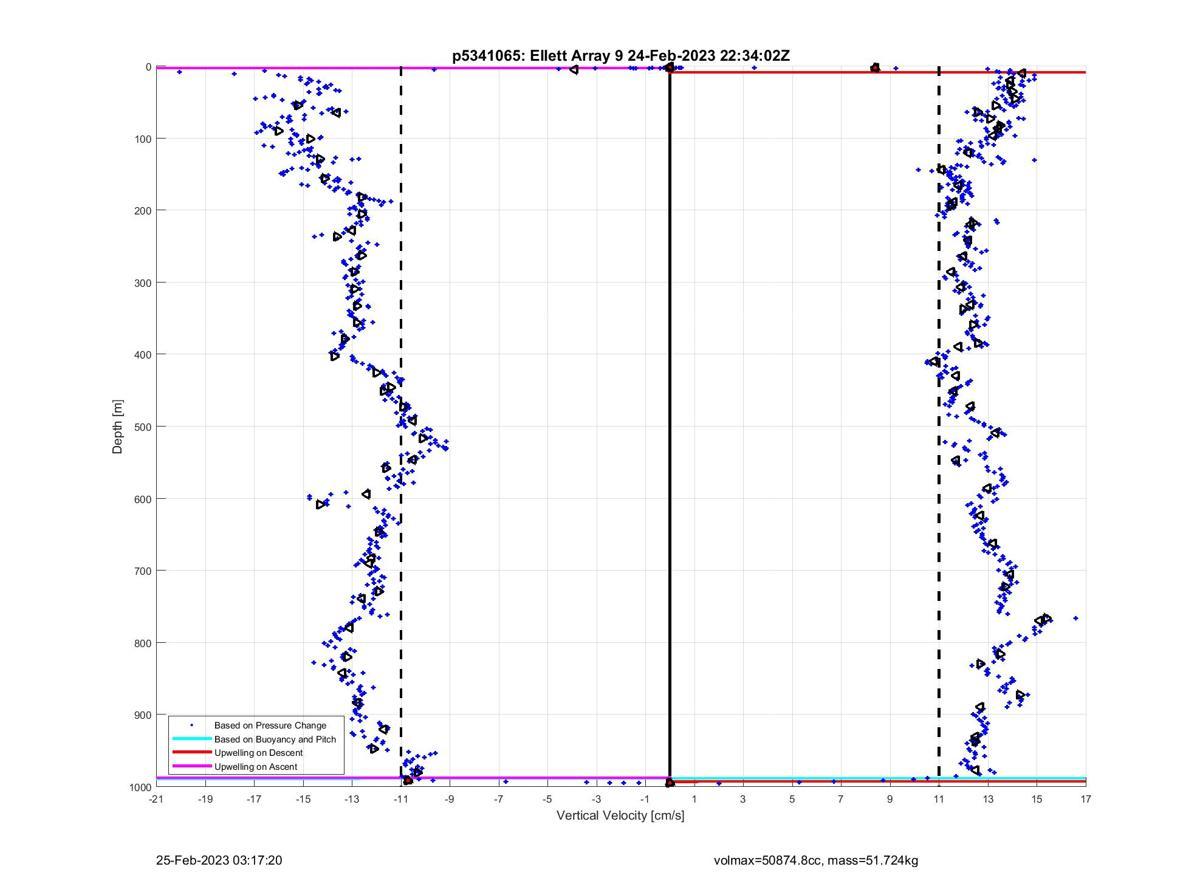Click legend entry 'Upwelling on Ascent'

point(256,767)
